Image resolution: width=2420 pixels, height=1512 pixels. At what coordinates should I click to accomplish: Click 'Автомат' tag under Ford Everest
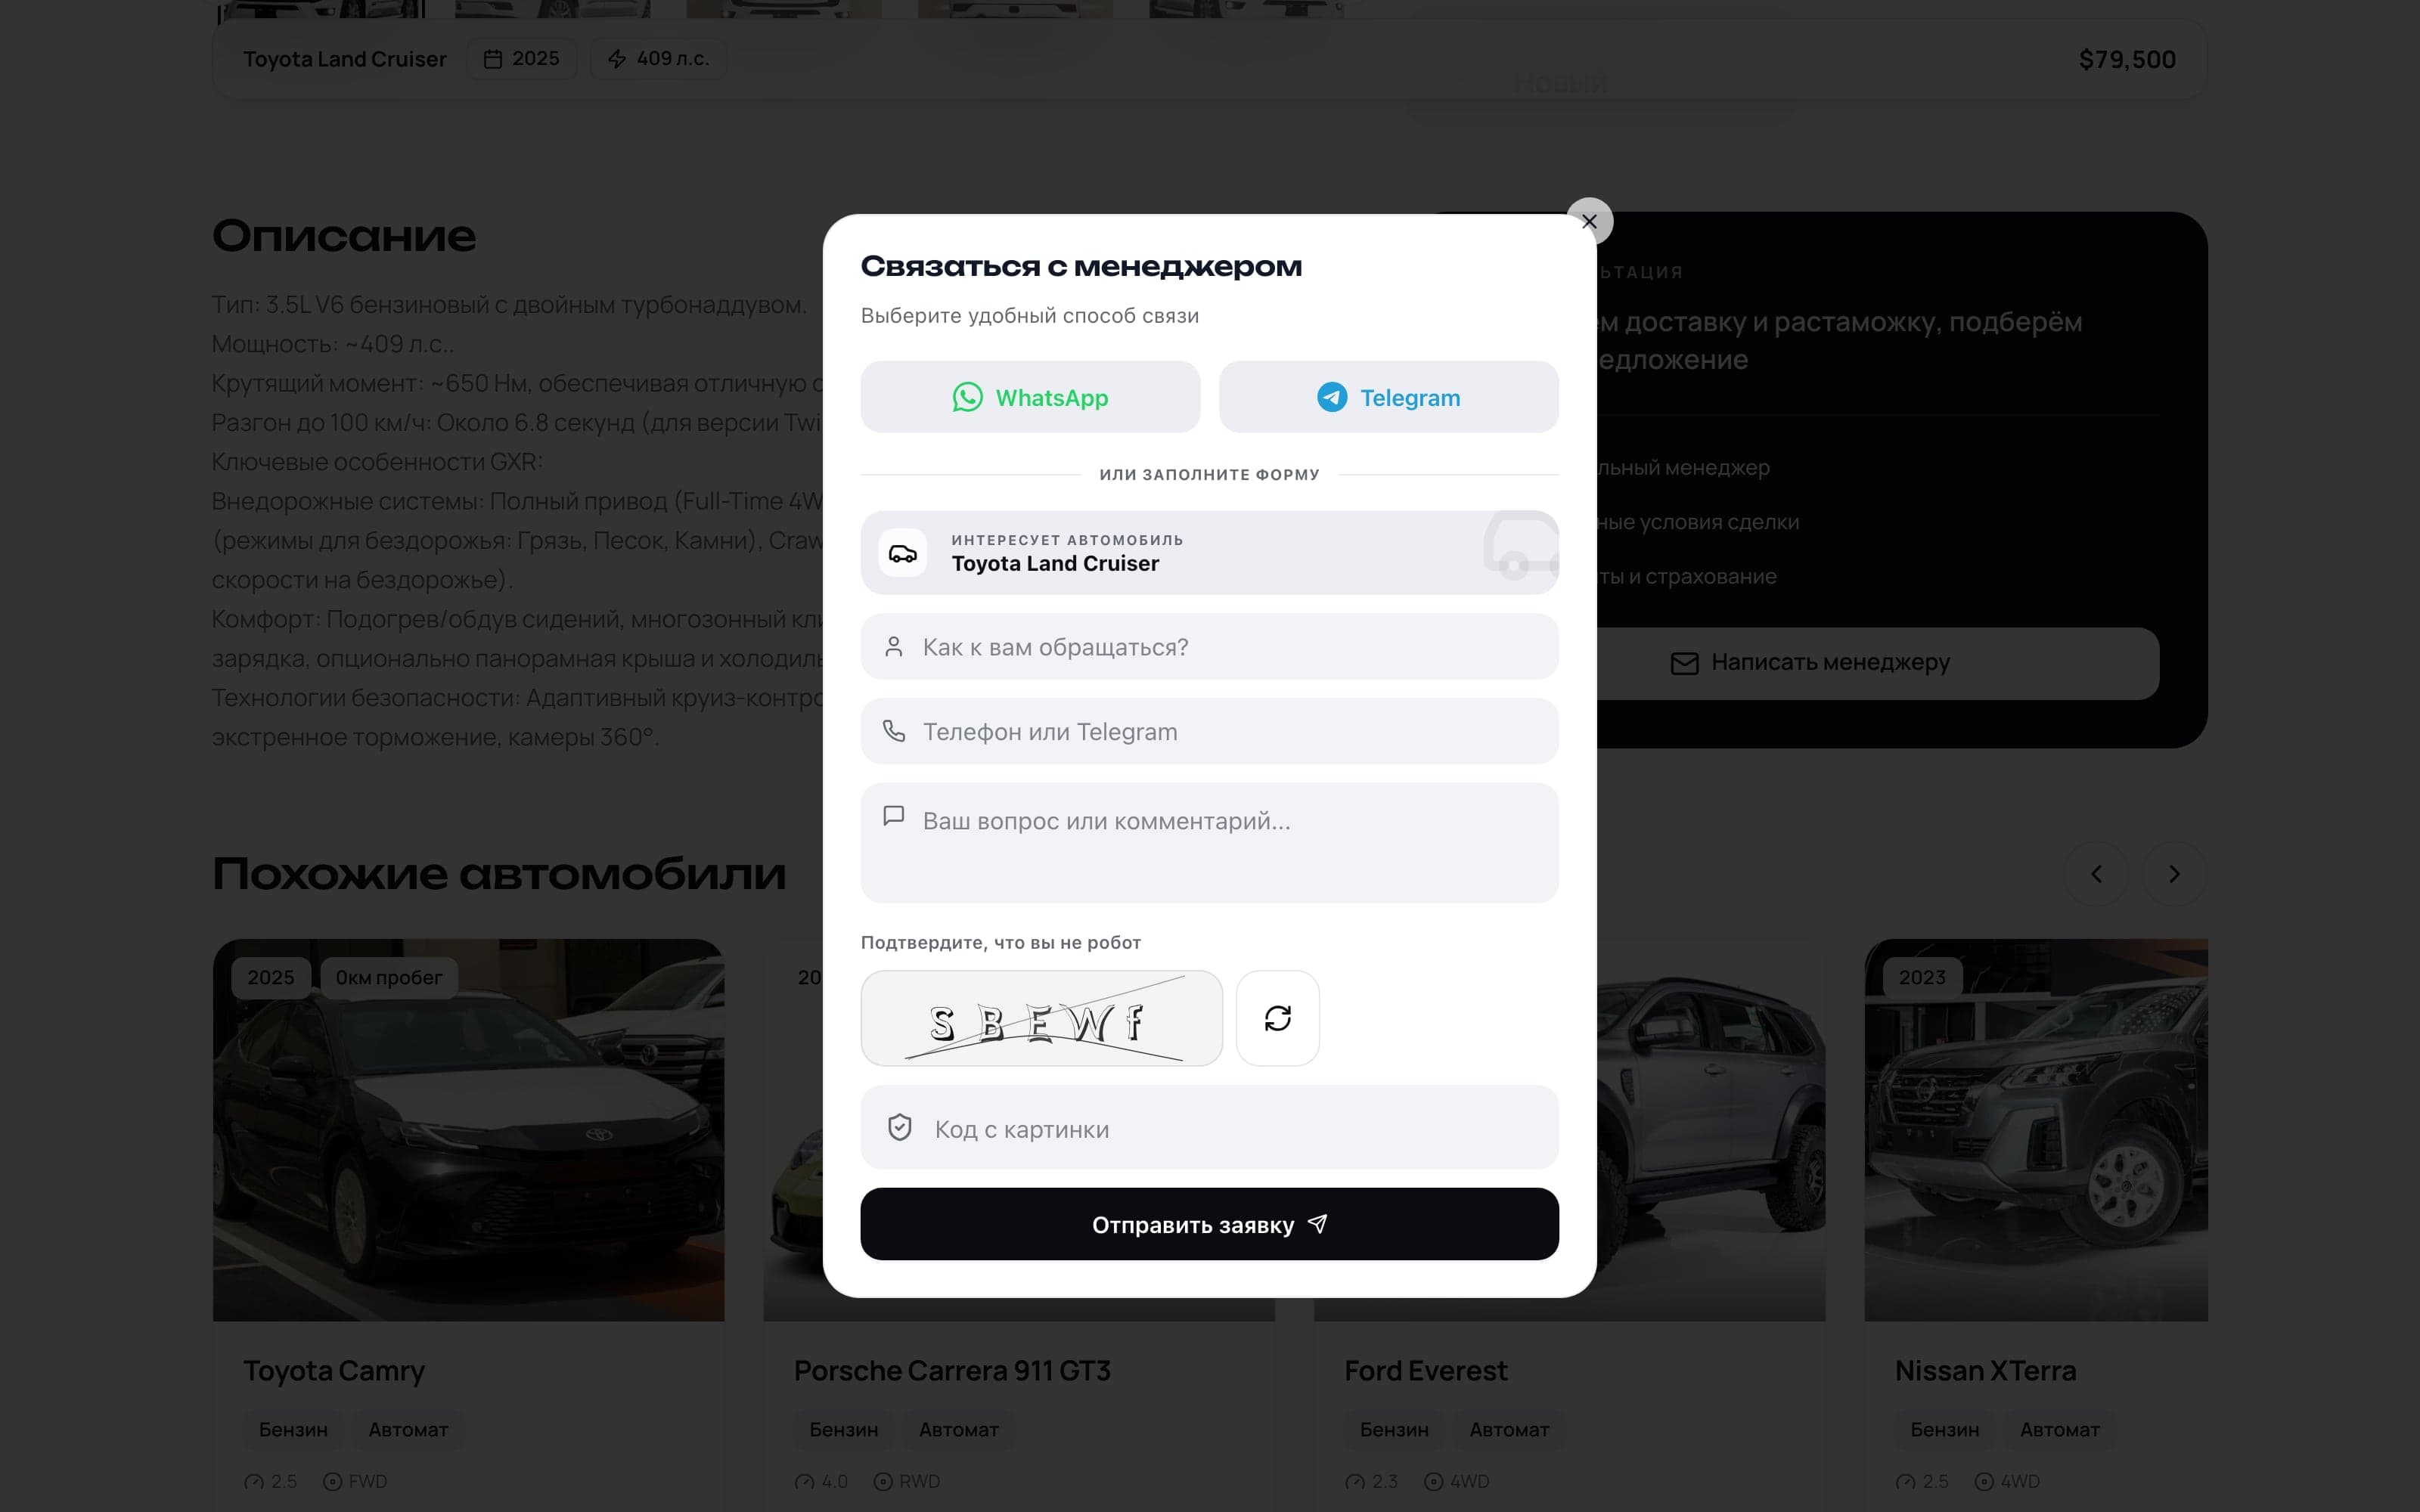(x=1509, y=1429)
